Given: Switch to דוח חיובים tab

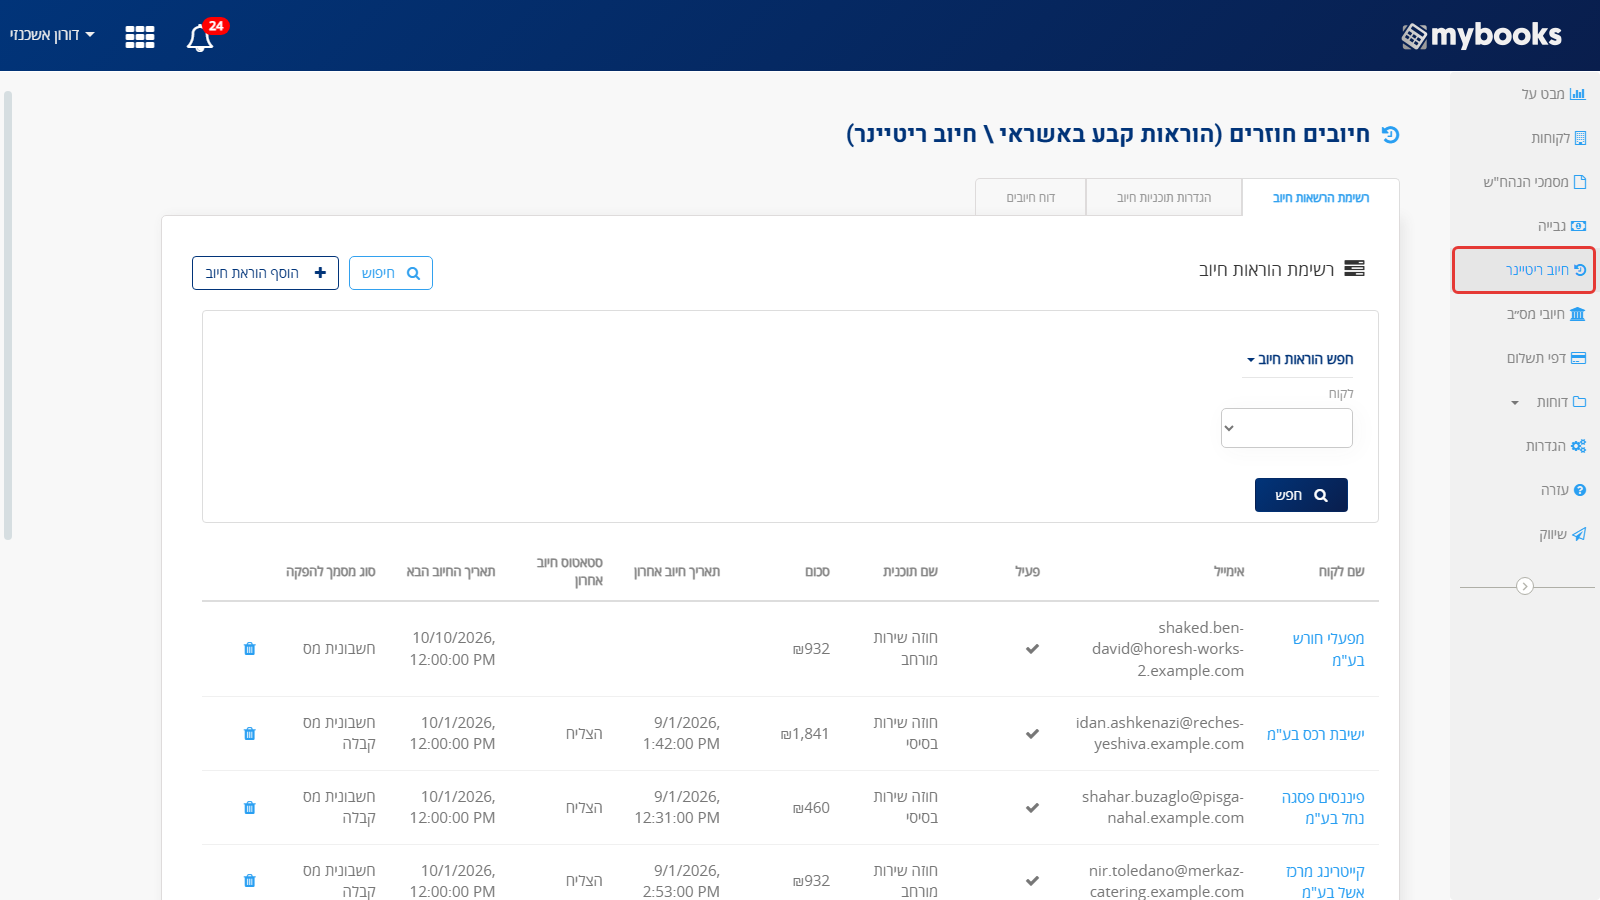Looking at the screenshot, I should point(1031,198).
